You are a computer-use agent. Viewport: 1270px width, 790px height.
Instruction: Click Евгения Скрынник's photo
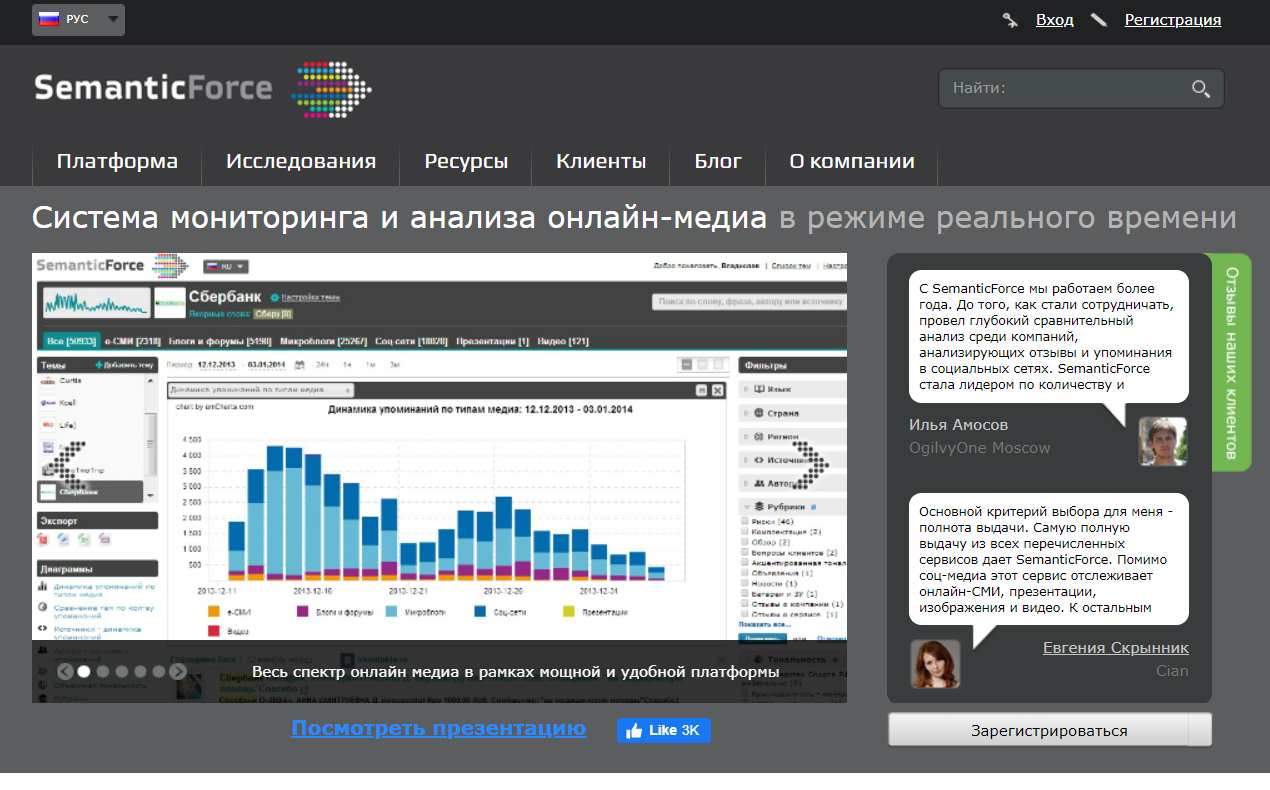tap(935, 664)
